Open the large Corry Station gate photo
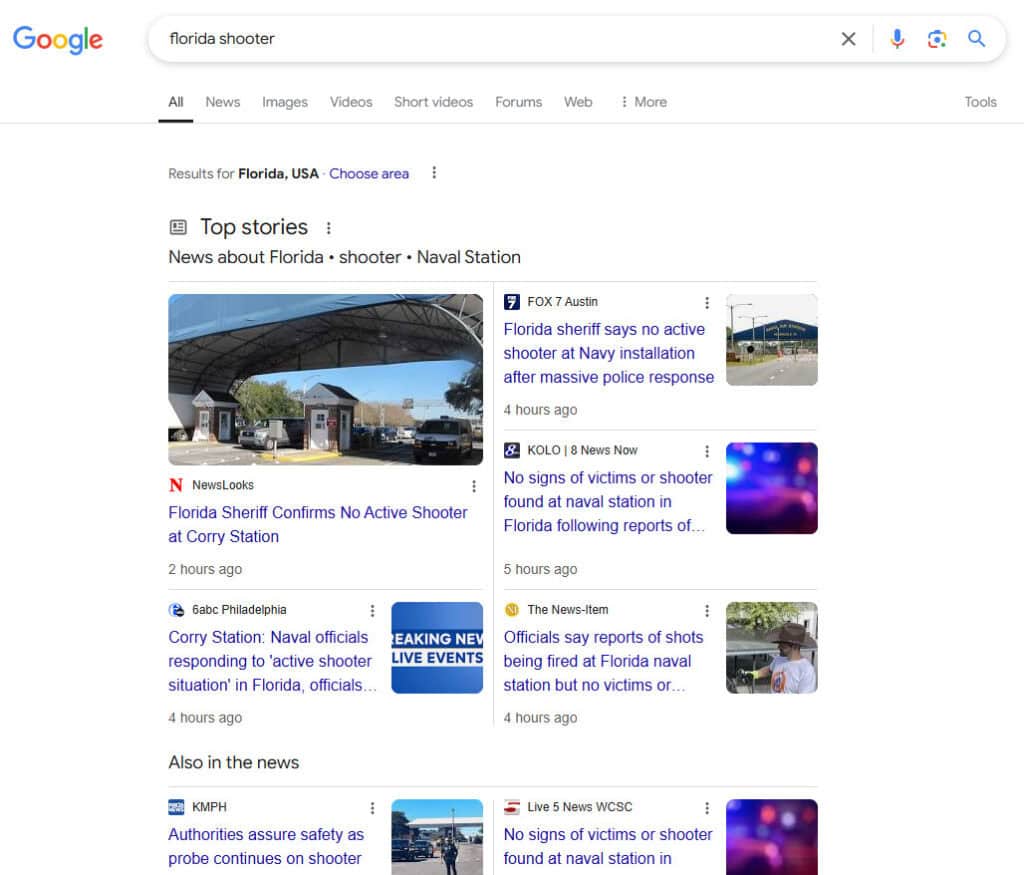 325,379
